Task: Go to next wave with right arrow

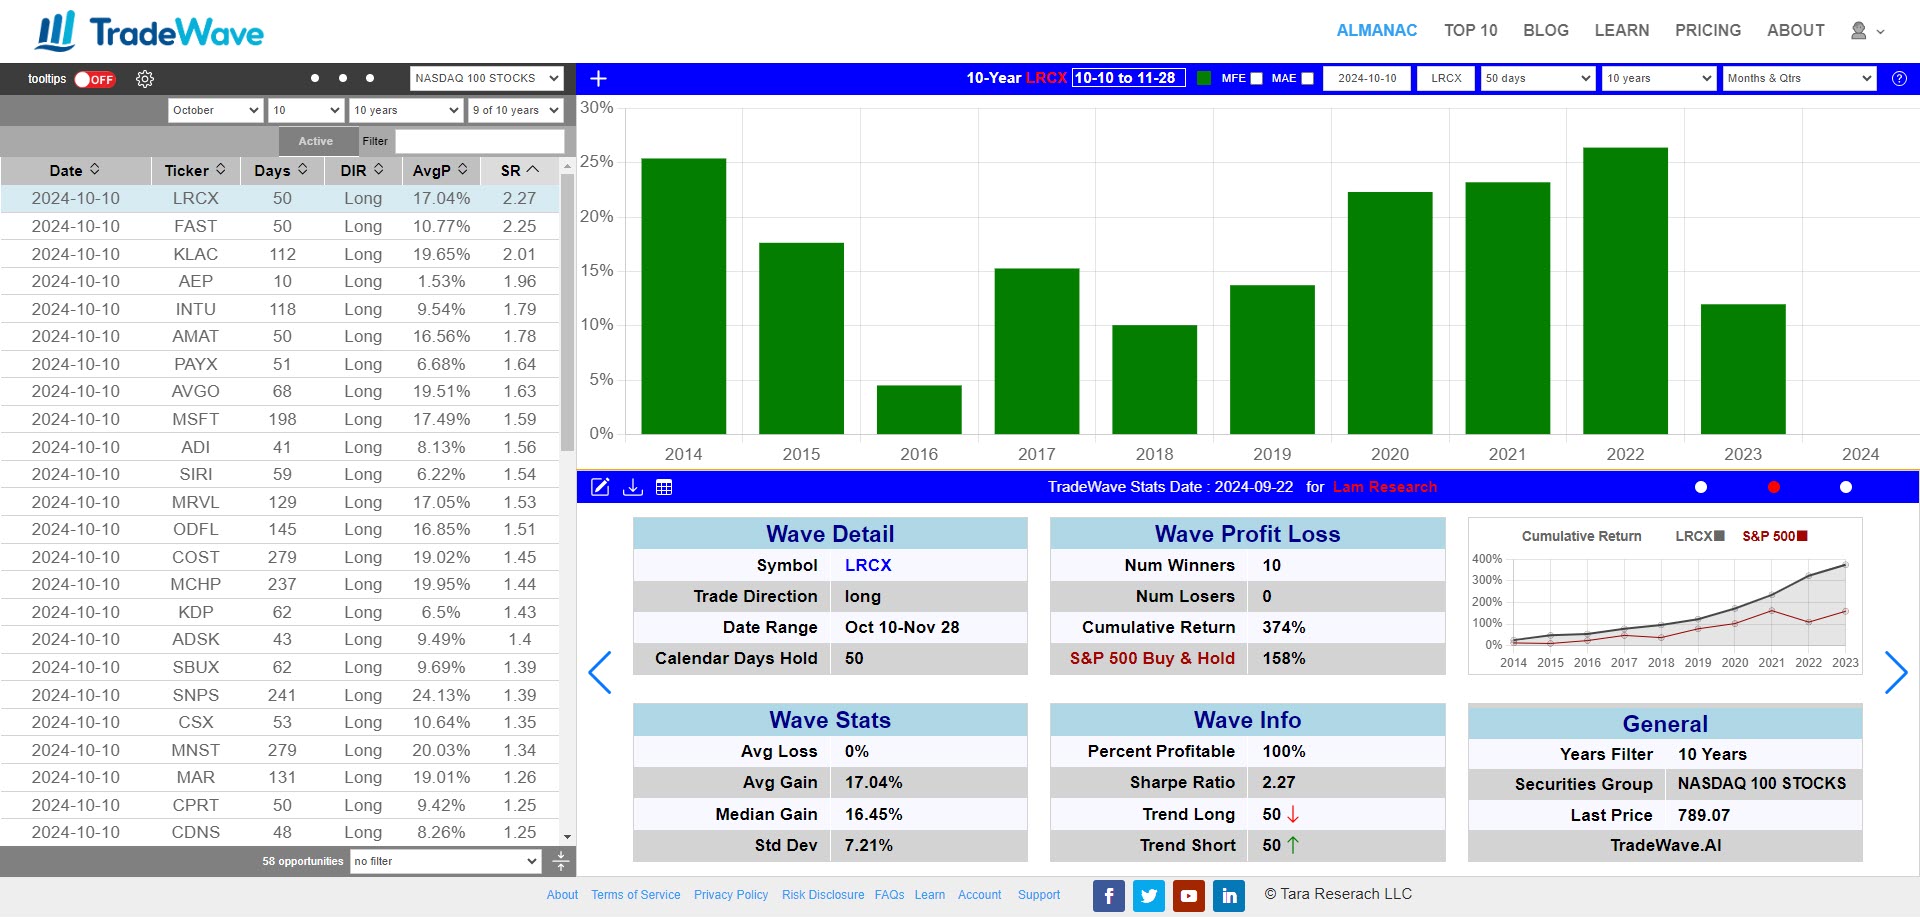Action: (x=1895, y=672)
